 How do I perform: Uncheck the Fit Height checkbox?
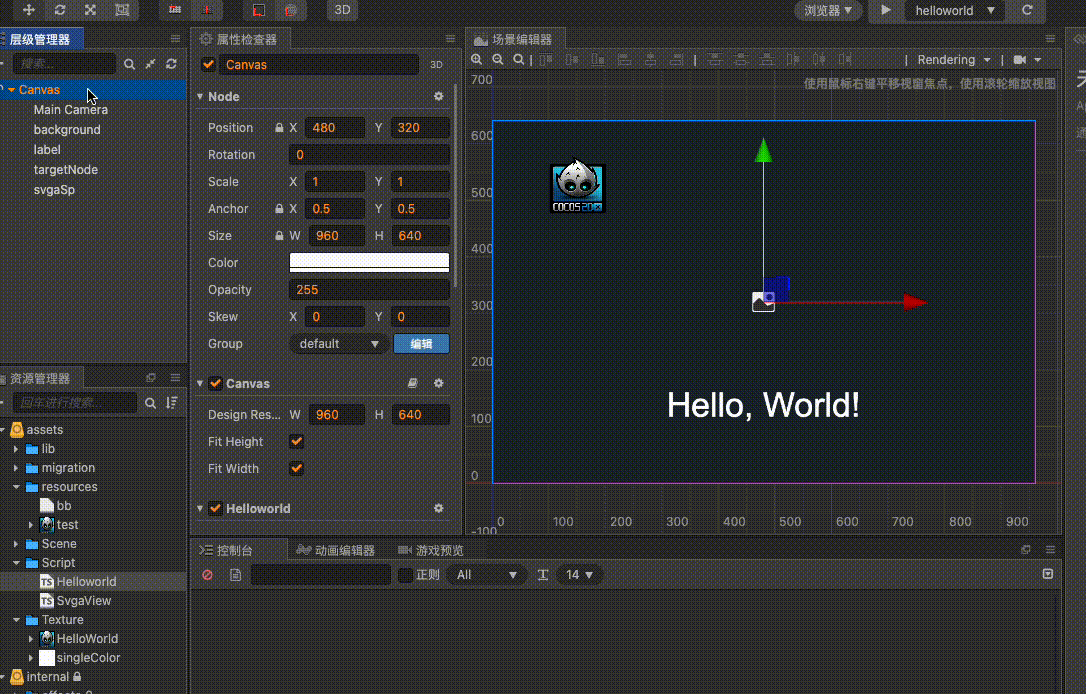click(296, 442)
